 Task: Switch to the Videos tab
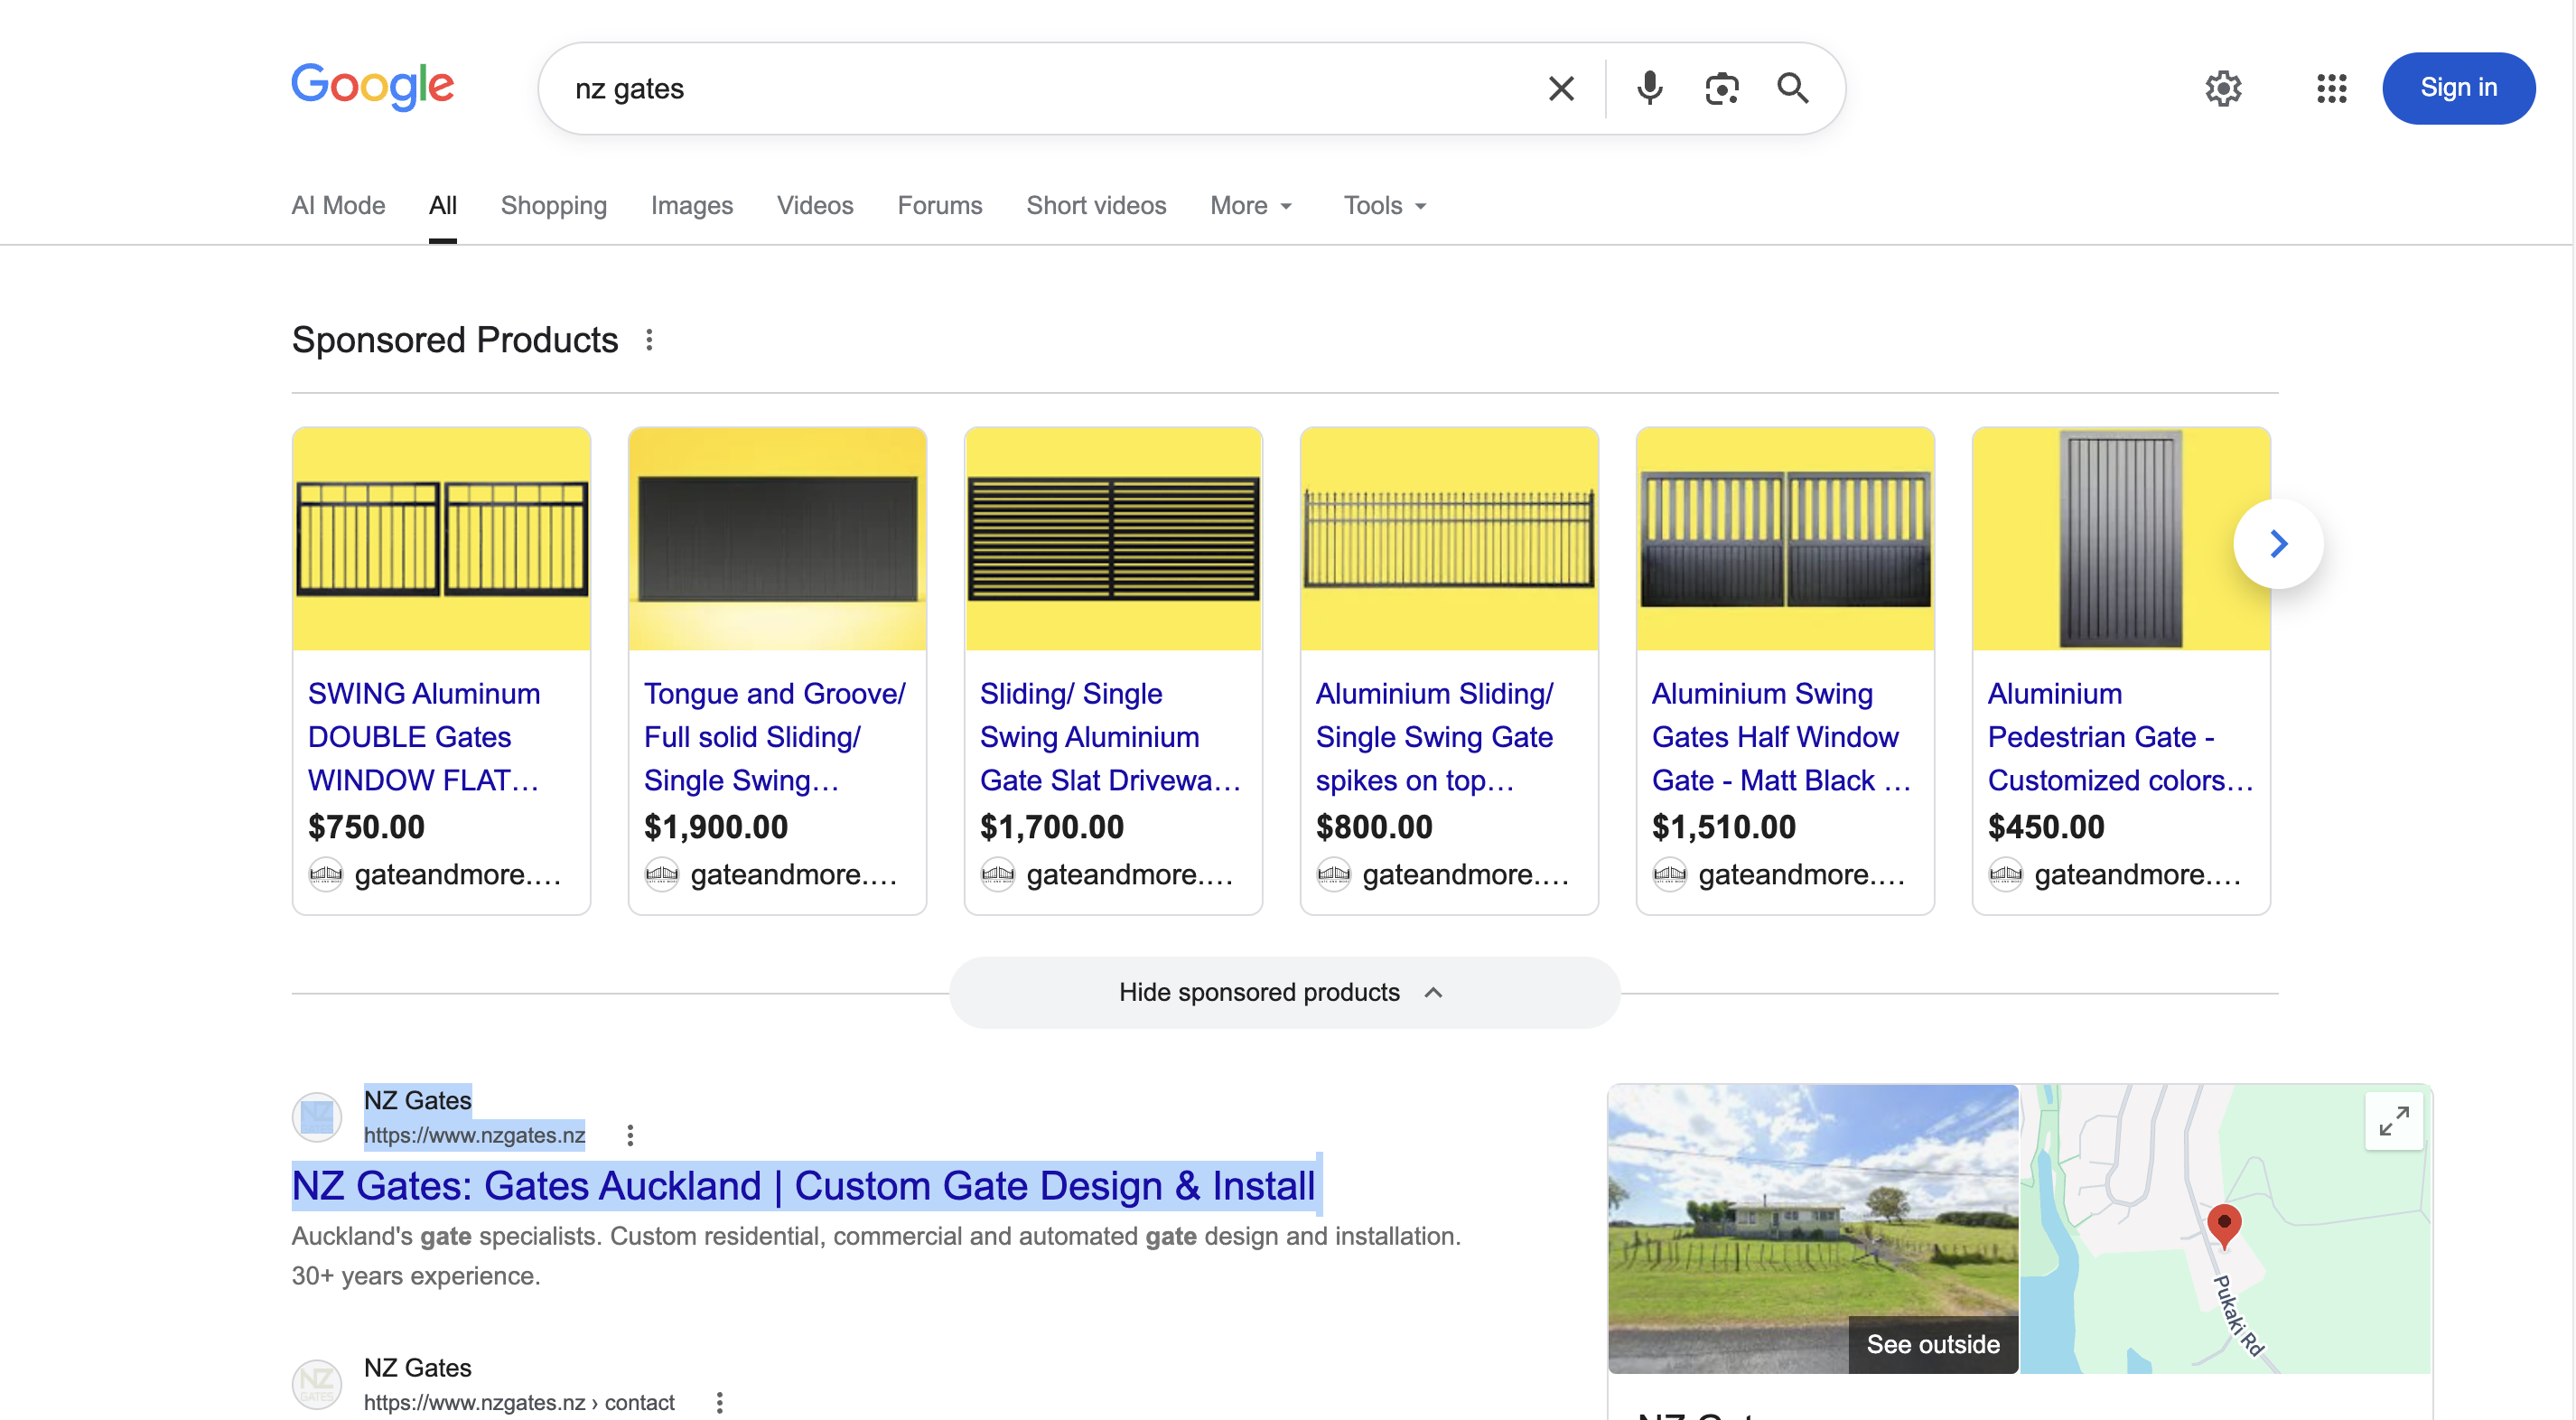(815, 205)
